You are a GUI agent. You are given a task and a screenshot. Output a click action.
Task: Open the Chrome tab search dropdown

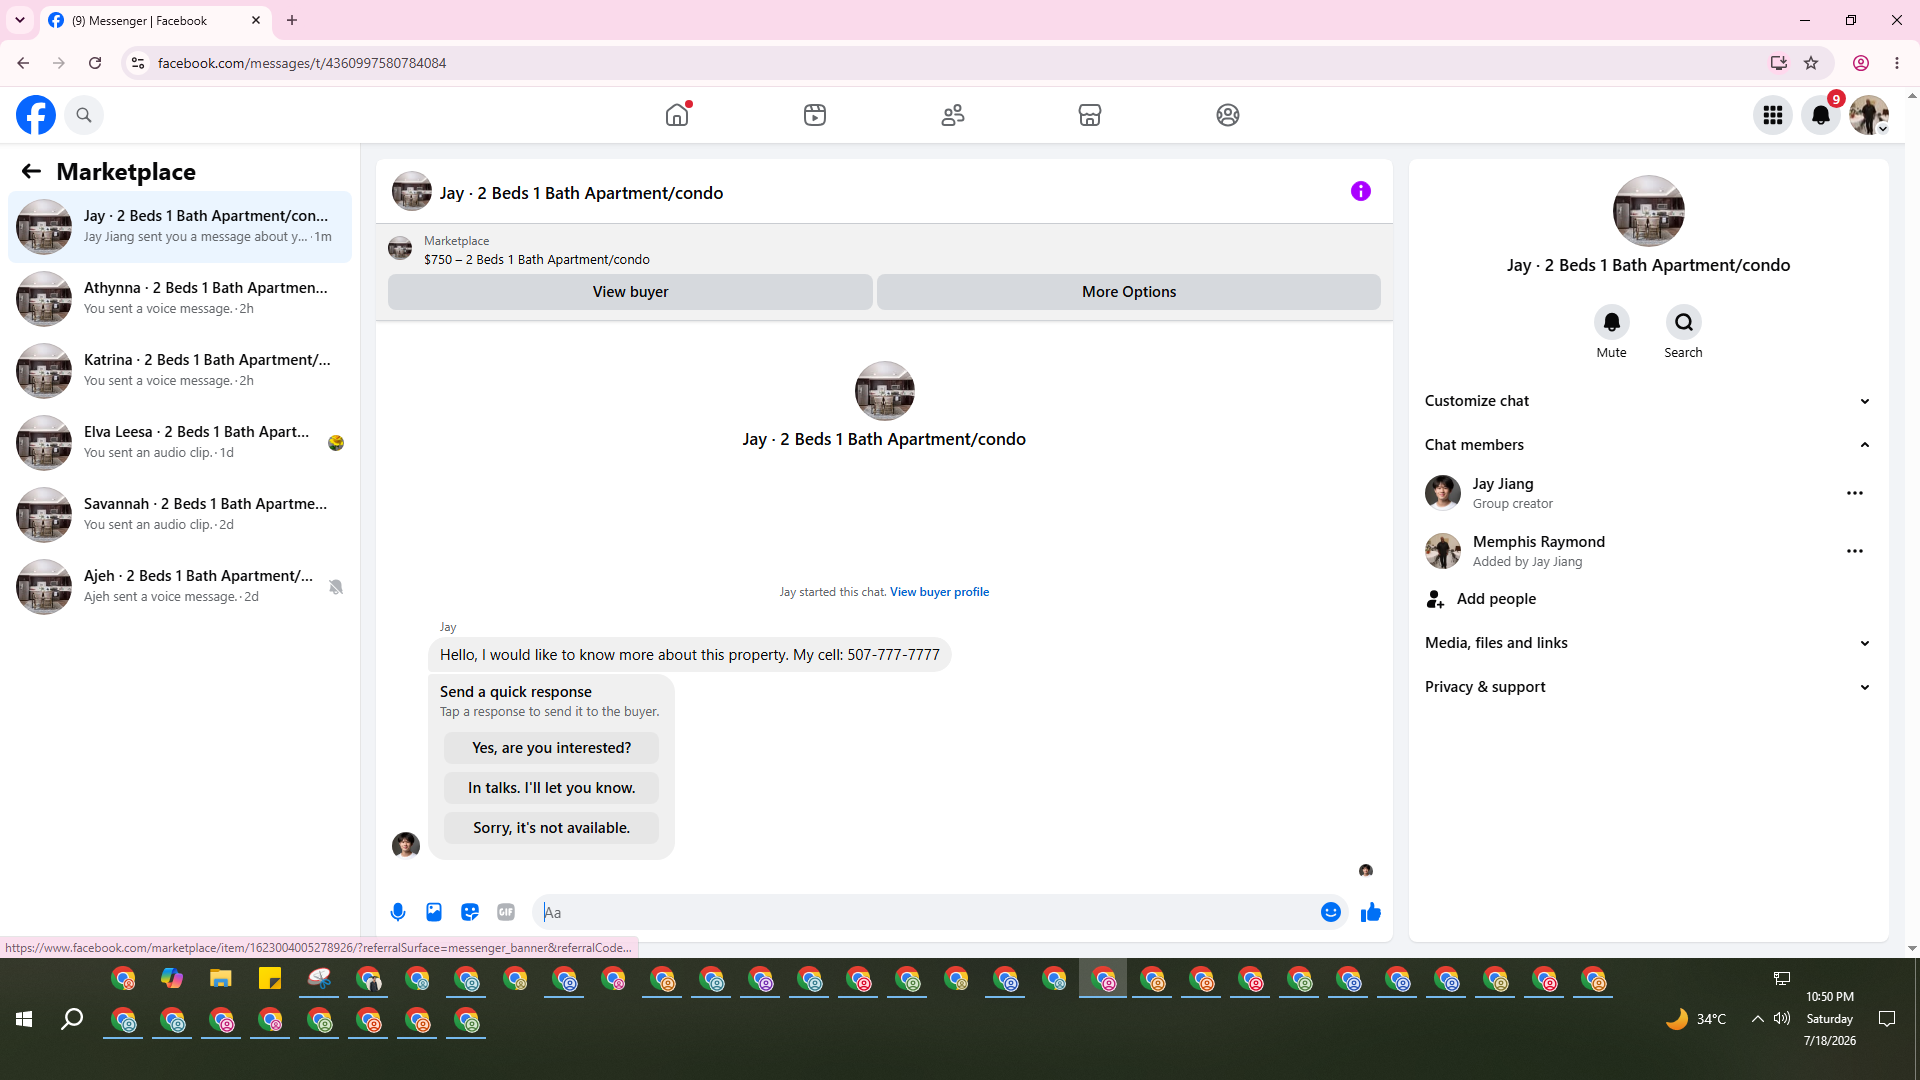pyautogui.click(x=20, y=20)
